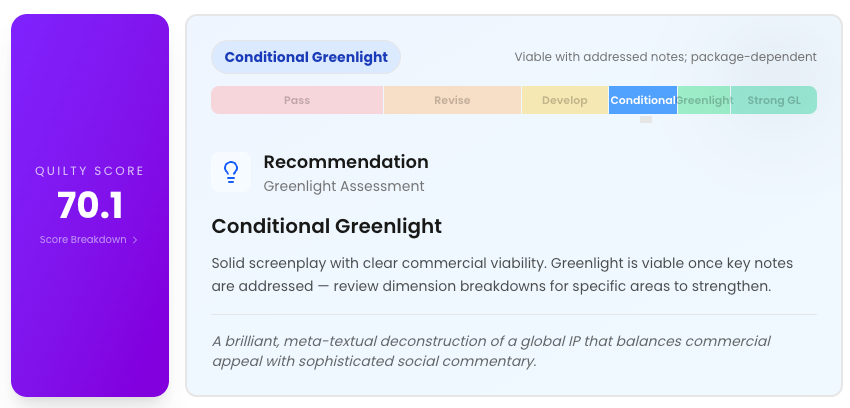Open the Score Breakdown link
Viewport: 850px width, 408px height.
pyautogui.click(x=89, y=239)
